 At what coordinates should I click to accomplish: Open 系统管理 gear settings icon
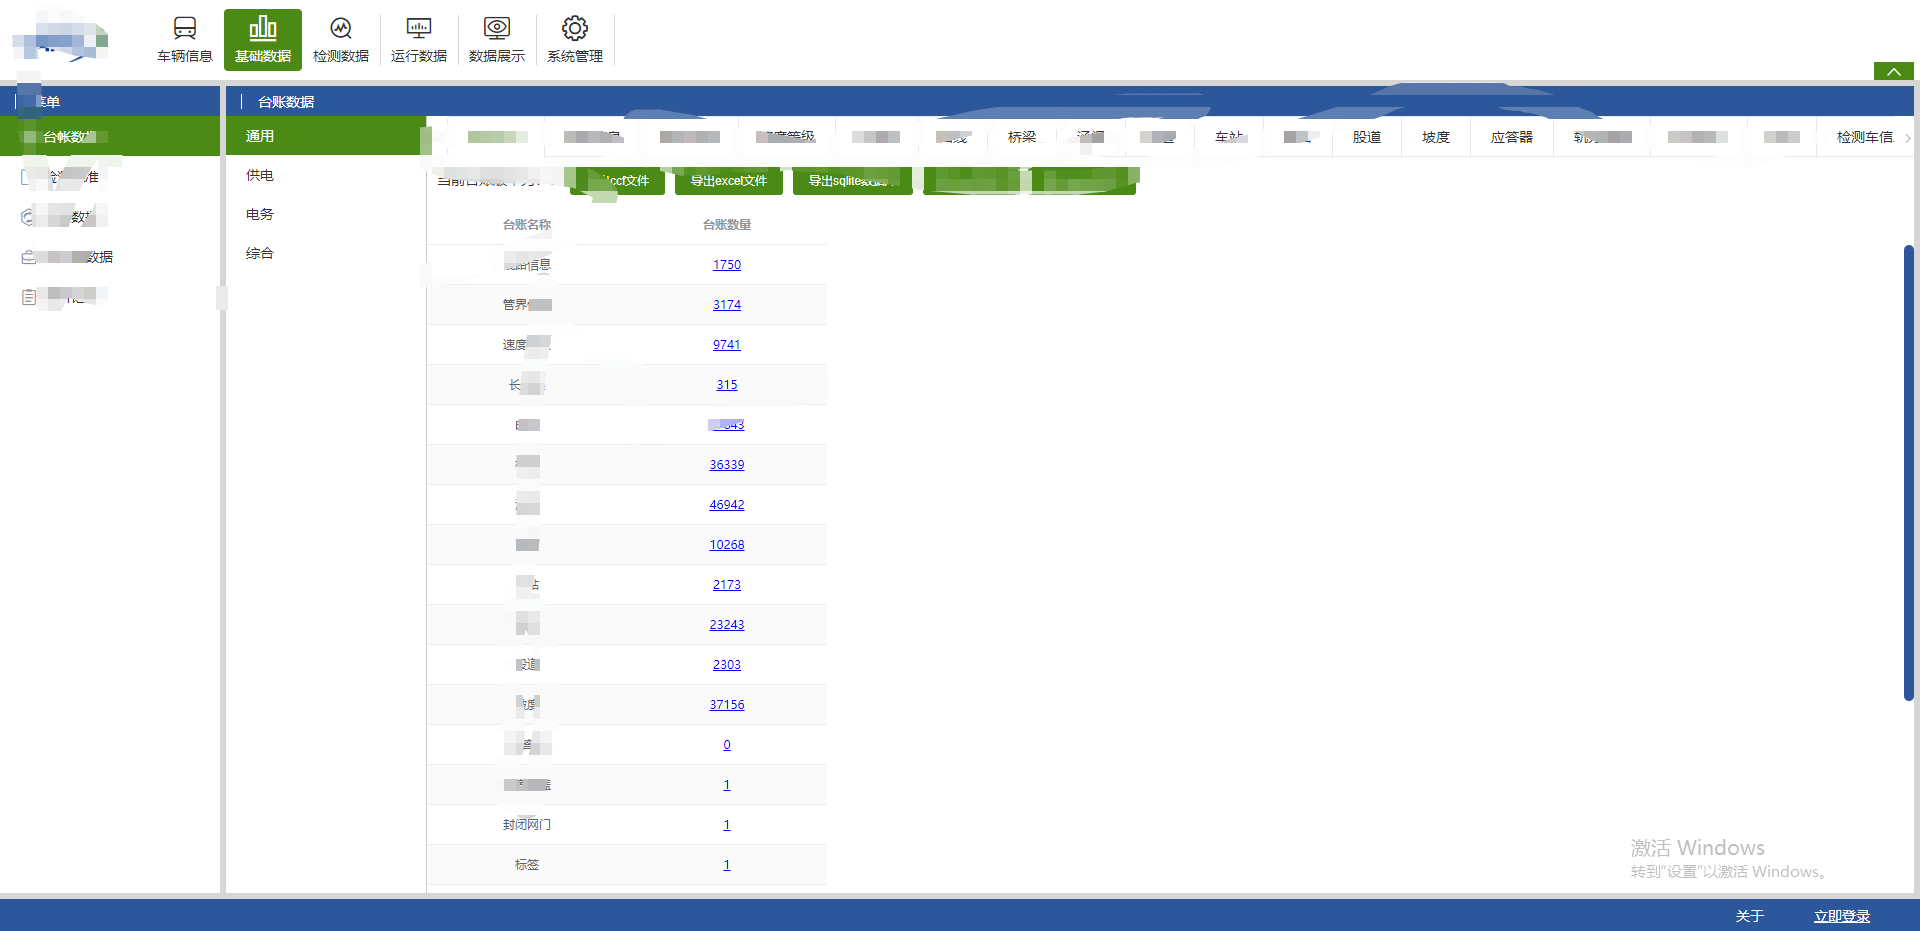tap(575, 28)
